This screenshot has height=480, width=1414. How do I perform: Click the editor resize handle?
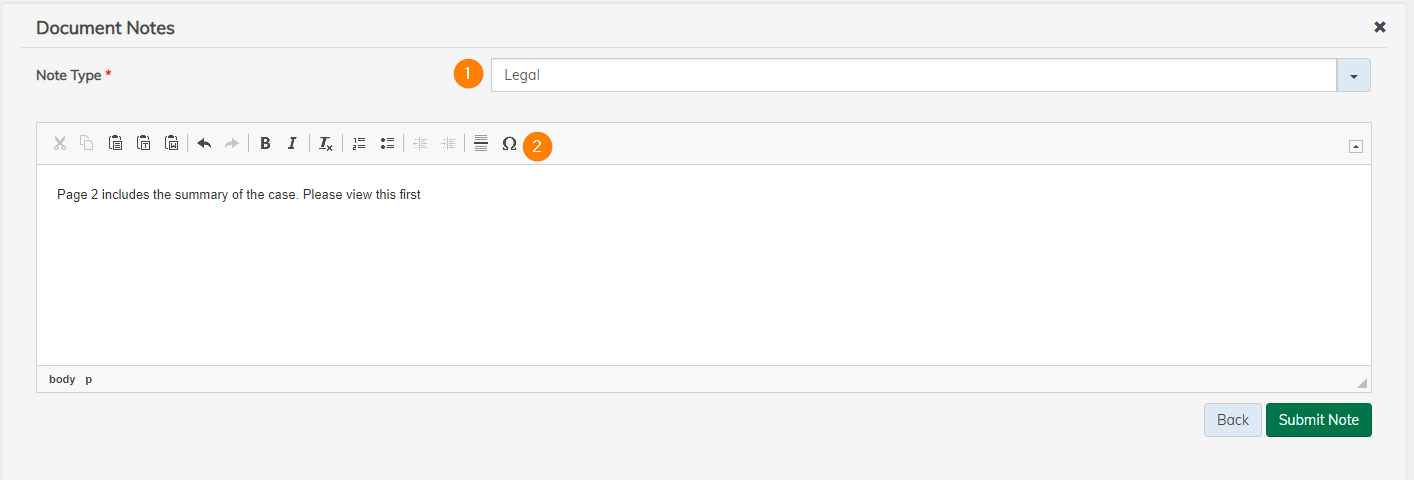1362,383
